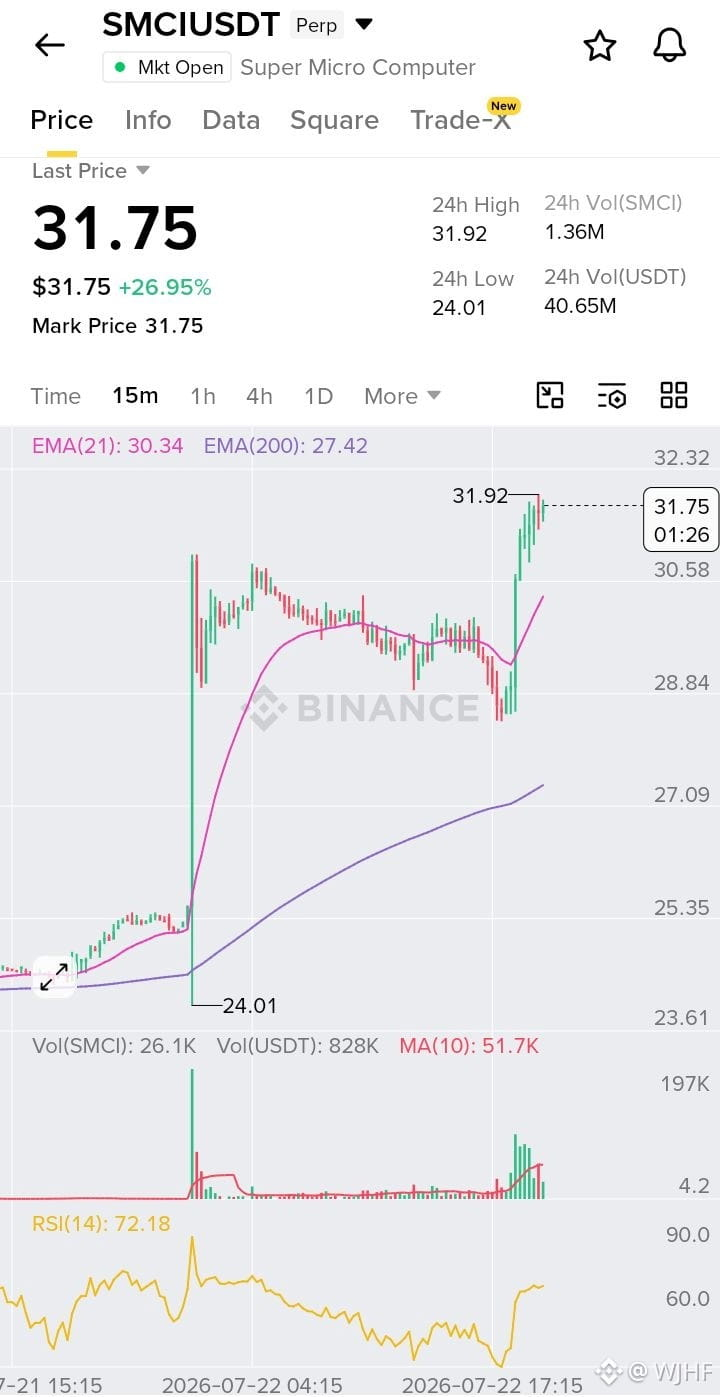Tap the RSI(14): 72.18 indicator label
This screenshot has height=1397, width=720.
pyautogui.click(x=101, y=1223)
